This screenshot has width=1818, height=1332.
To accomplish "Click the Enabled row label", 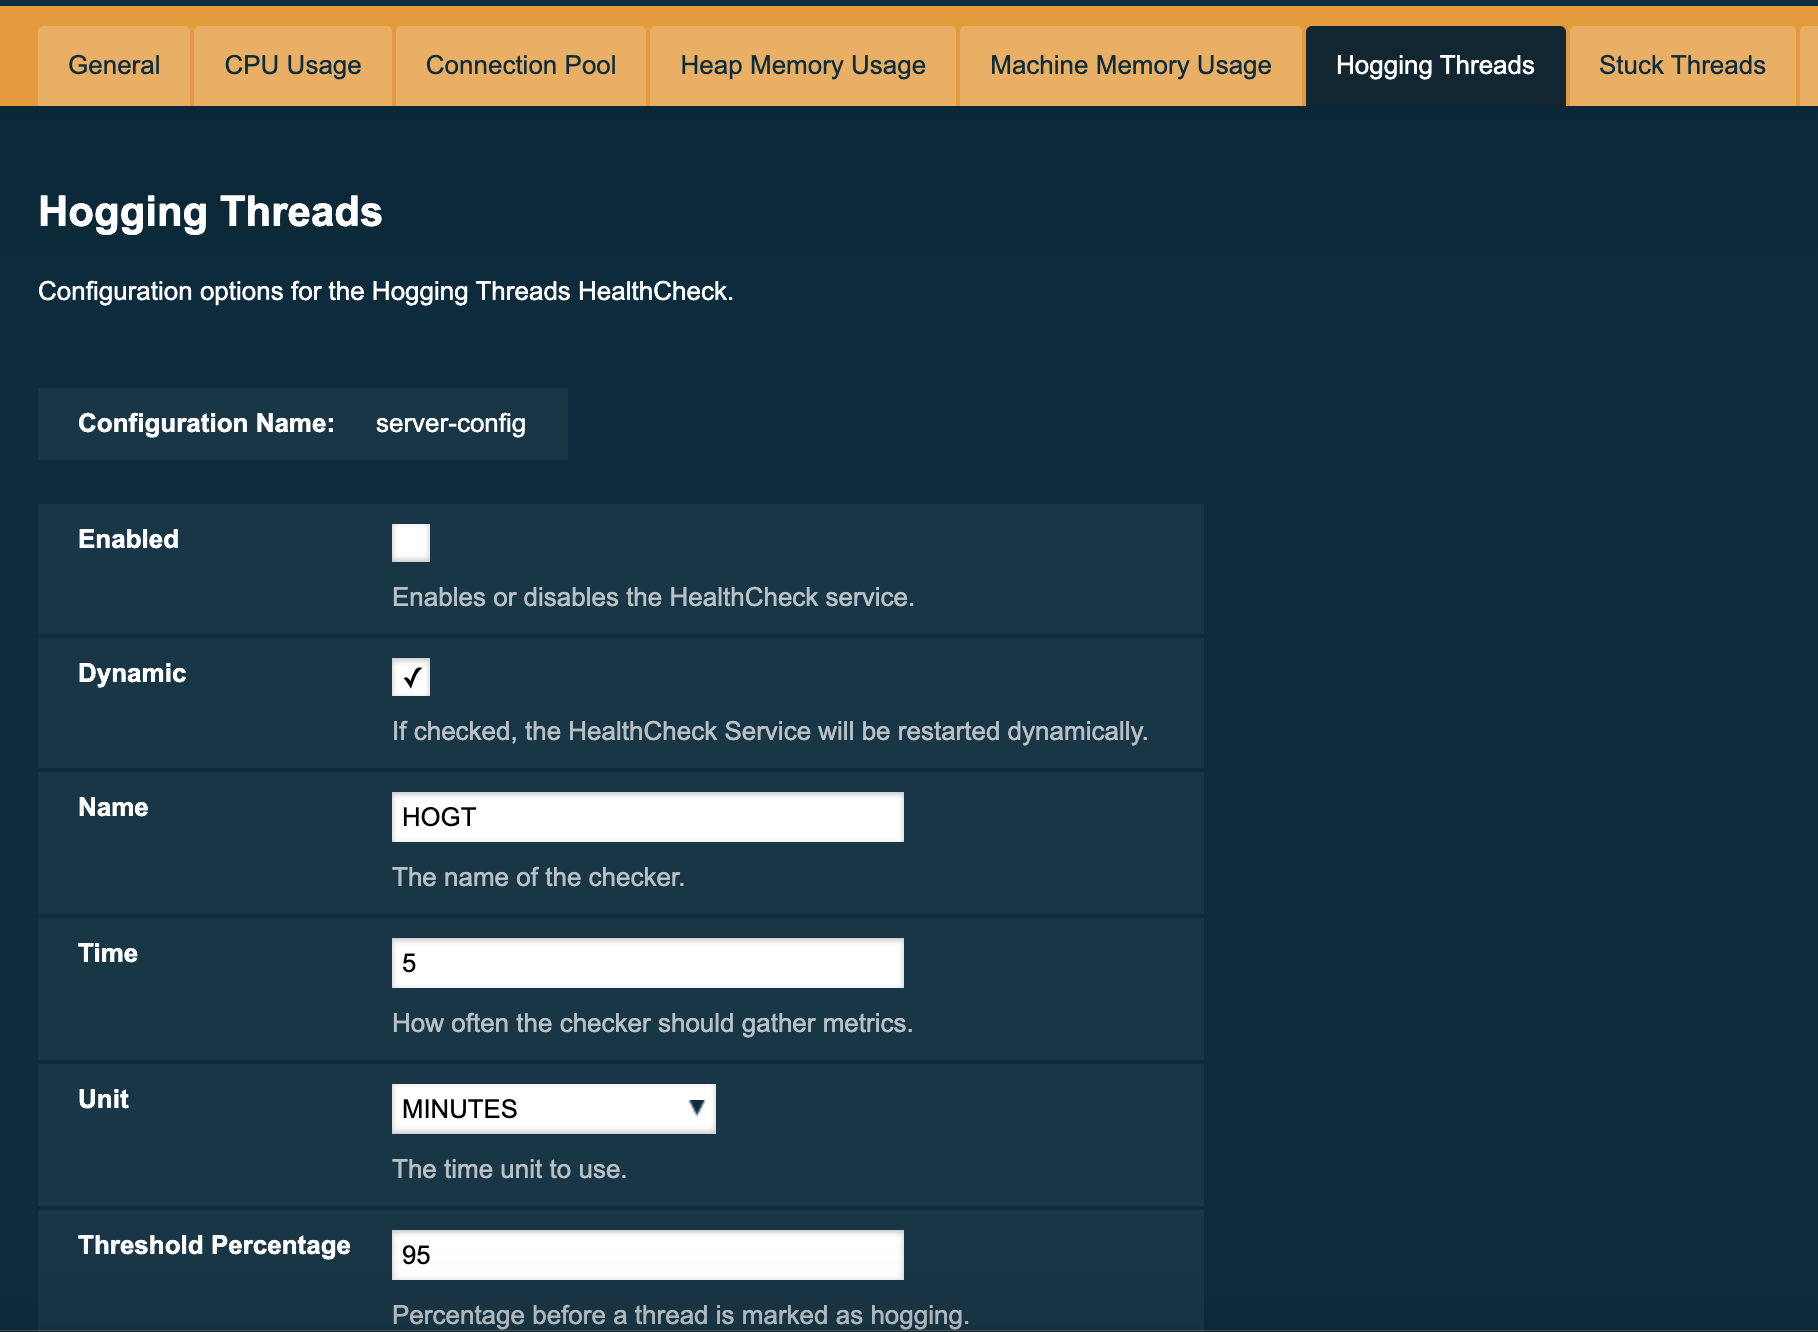I will (x=127, y=538).
